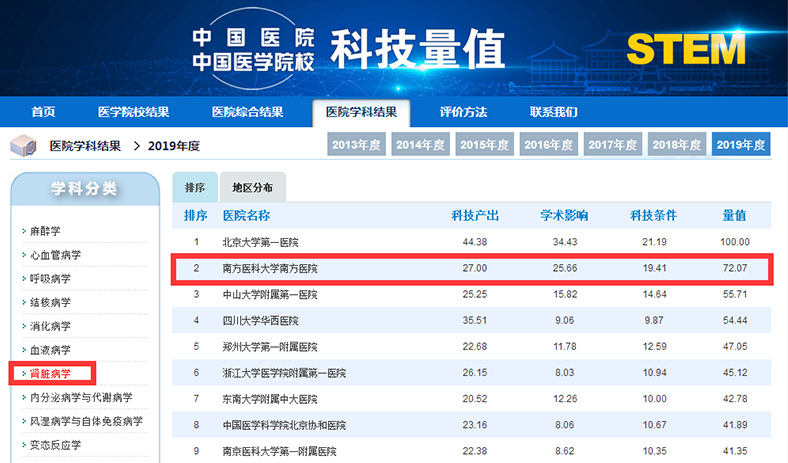This screenshot has height=463, width=788.
Task: Open the 联系我们 menu item
Action: 554,112
